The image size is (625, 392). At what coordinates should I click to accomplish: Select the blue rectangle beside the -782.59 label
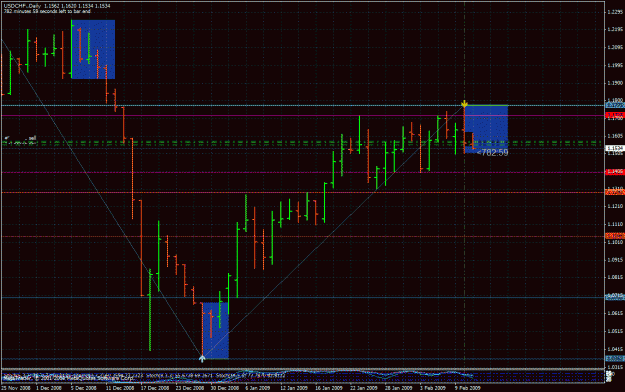(x=486, y=129)
